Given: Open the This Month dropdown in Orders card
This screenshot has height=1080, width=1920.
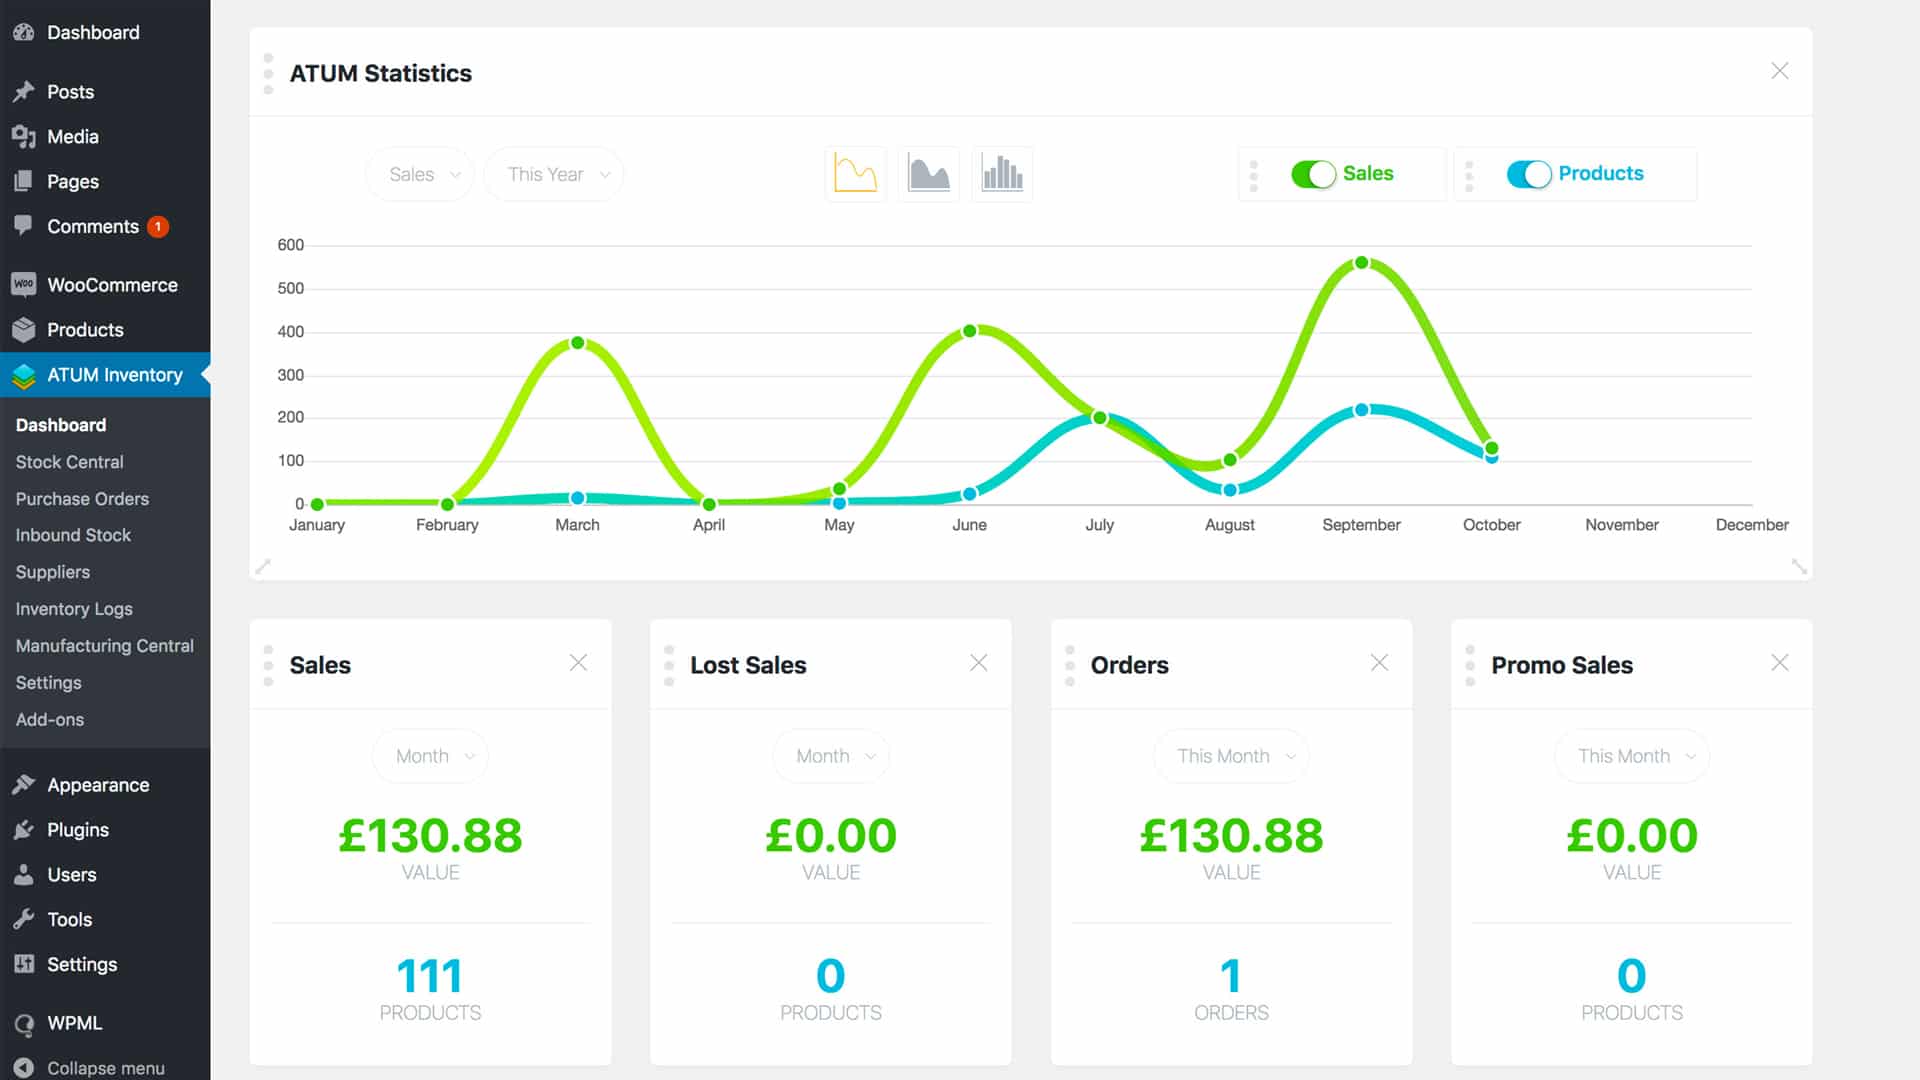Looking at the screenshot, I should [x=1232, y=757].
